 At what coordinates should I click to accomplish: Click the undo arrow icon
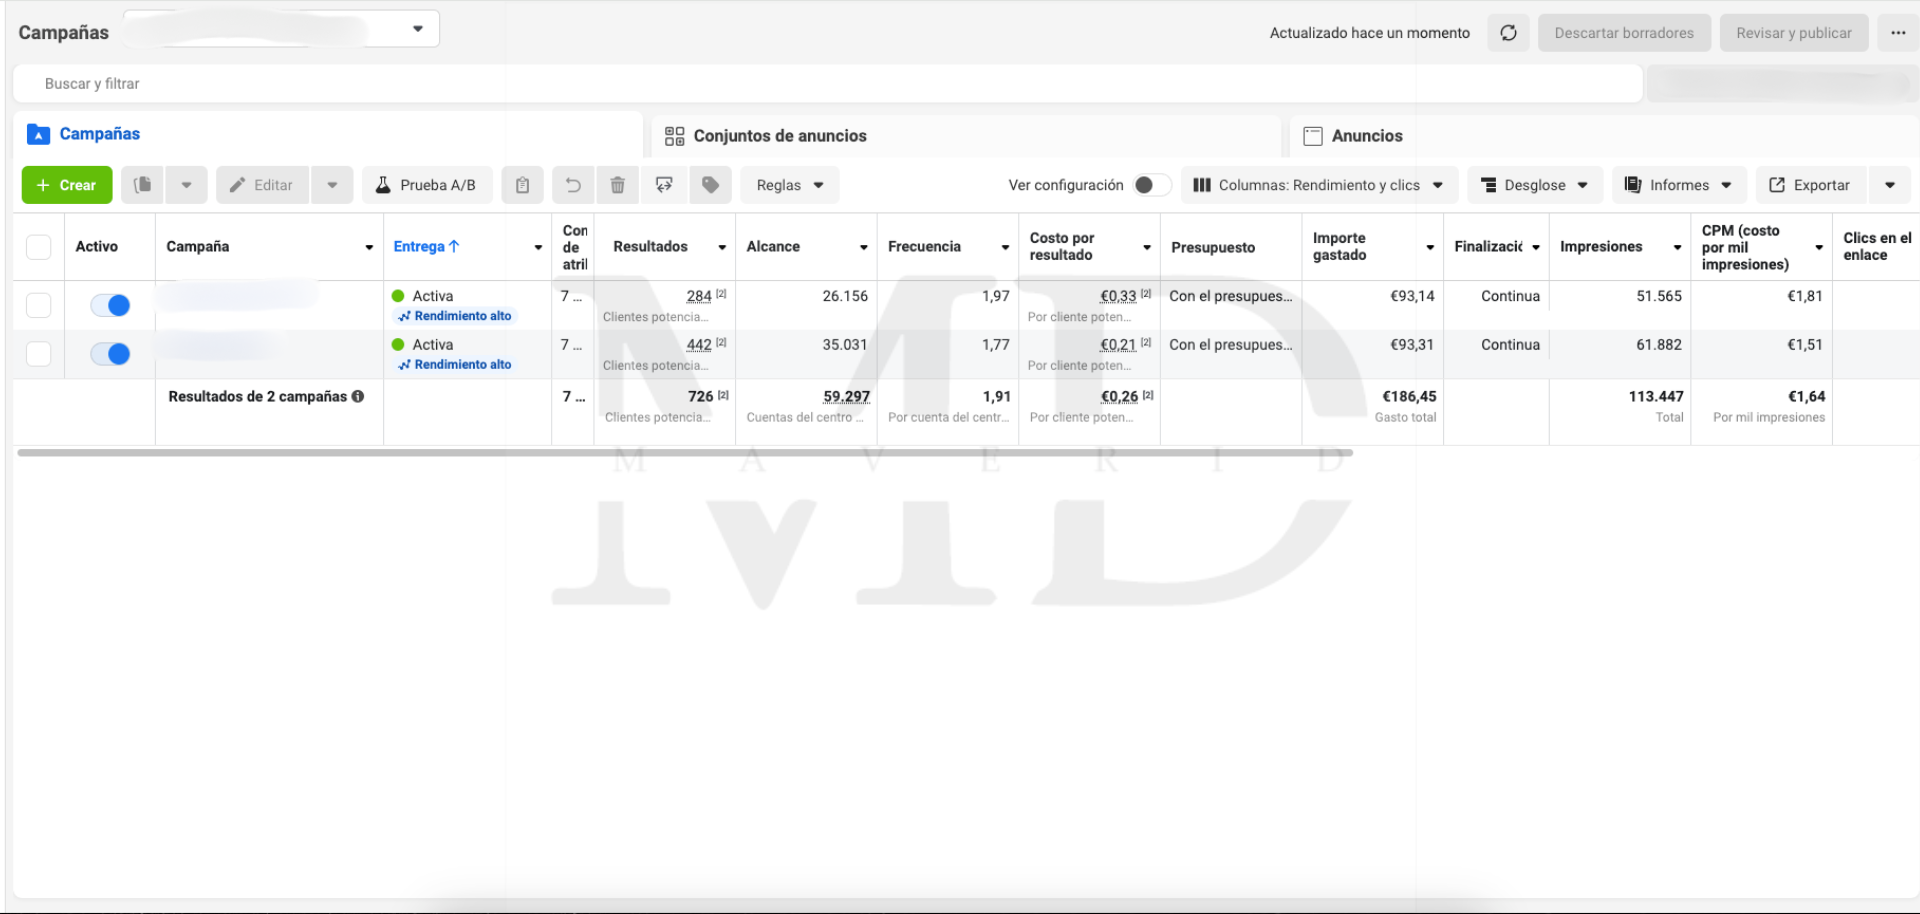573,185
